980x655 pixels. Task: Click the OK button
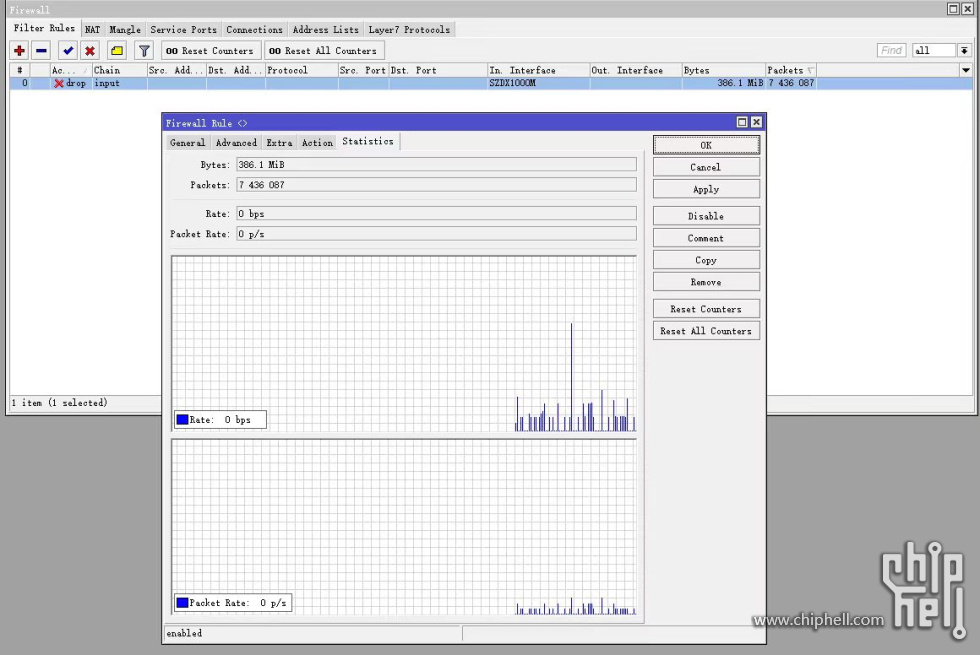(x=706, y=145)
